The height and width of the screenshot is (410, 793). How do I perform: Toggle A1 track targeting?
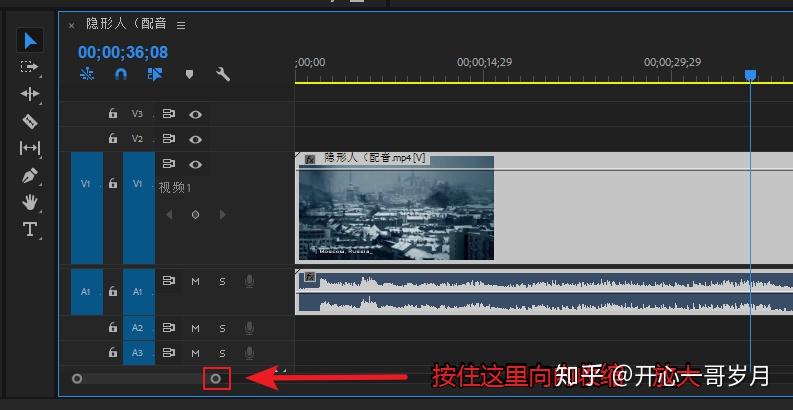click(x=139, y=292)
